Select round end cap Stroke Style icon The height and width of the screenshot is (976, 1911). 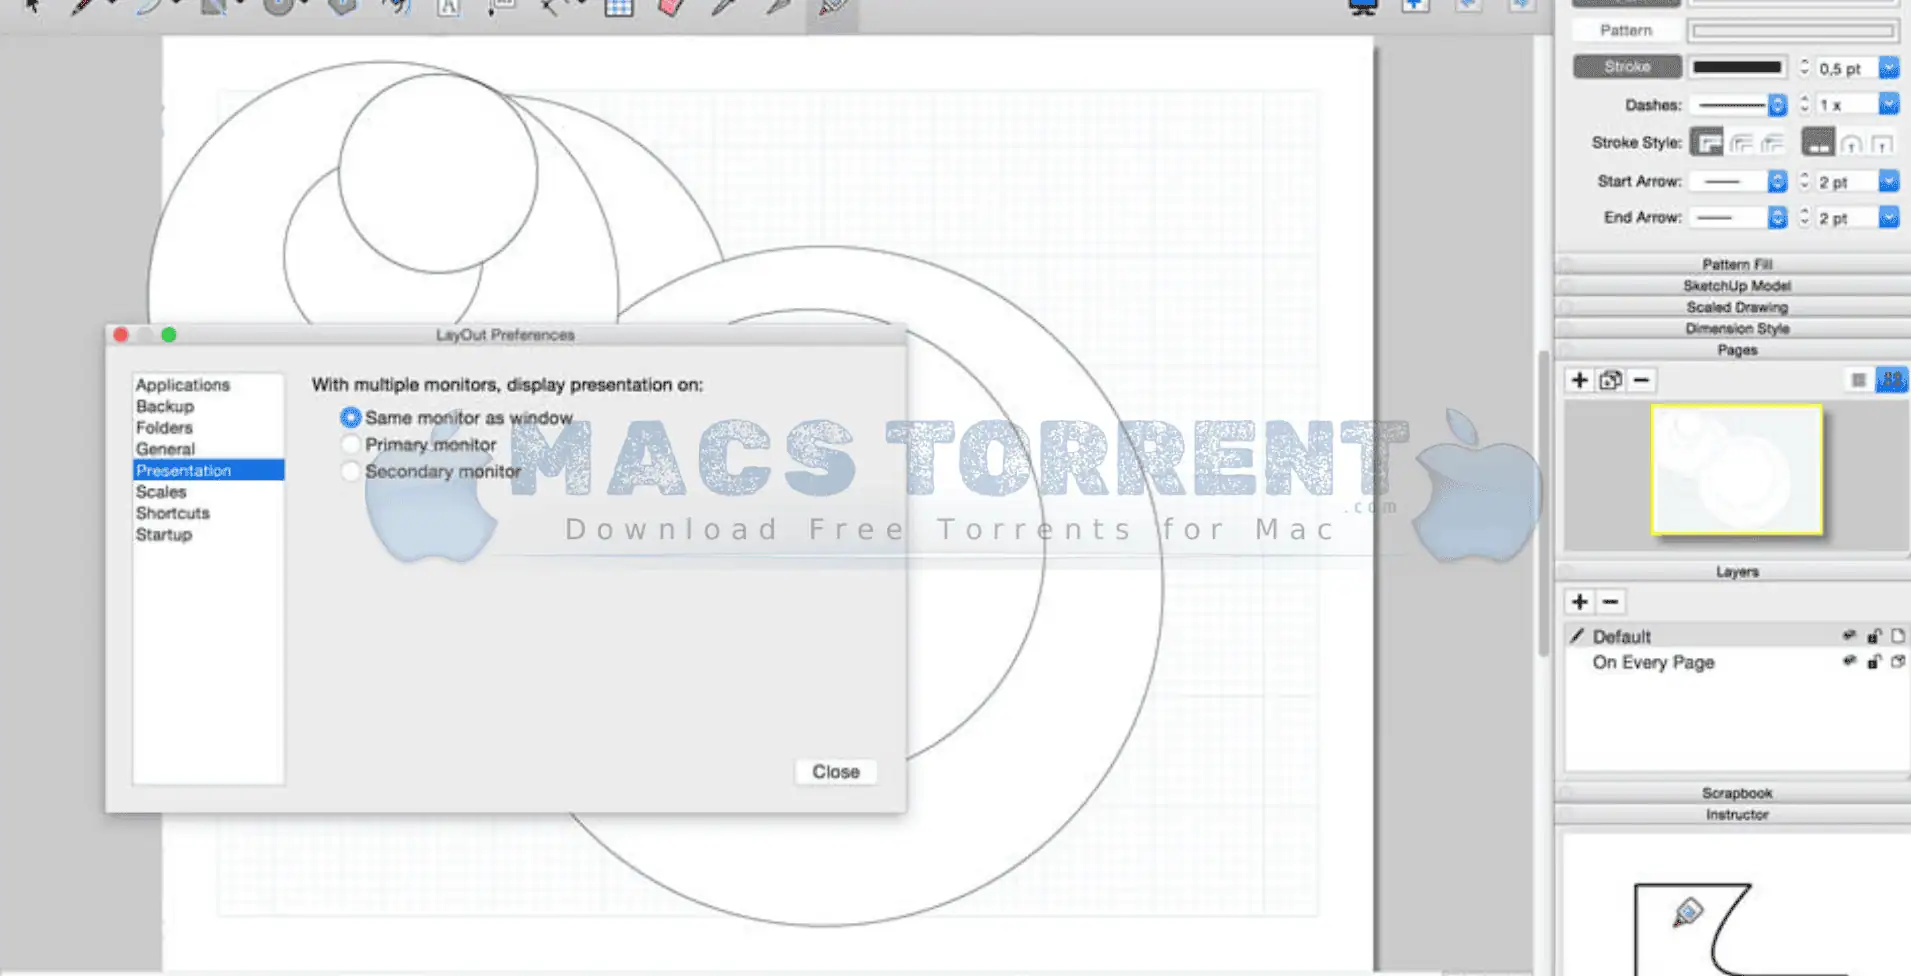click(x=1851, y=144)
